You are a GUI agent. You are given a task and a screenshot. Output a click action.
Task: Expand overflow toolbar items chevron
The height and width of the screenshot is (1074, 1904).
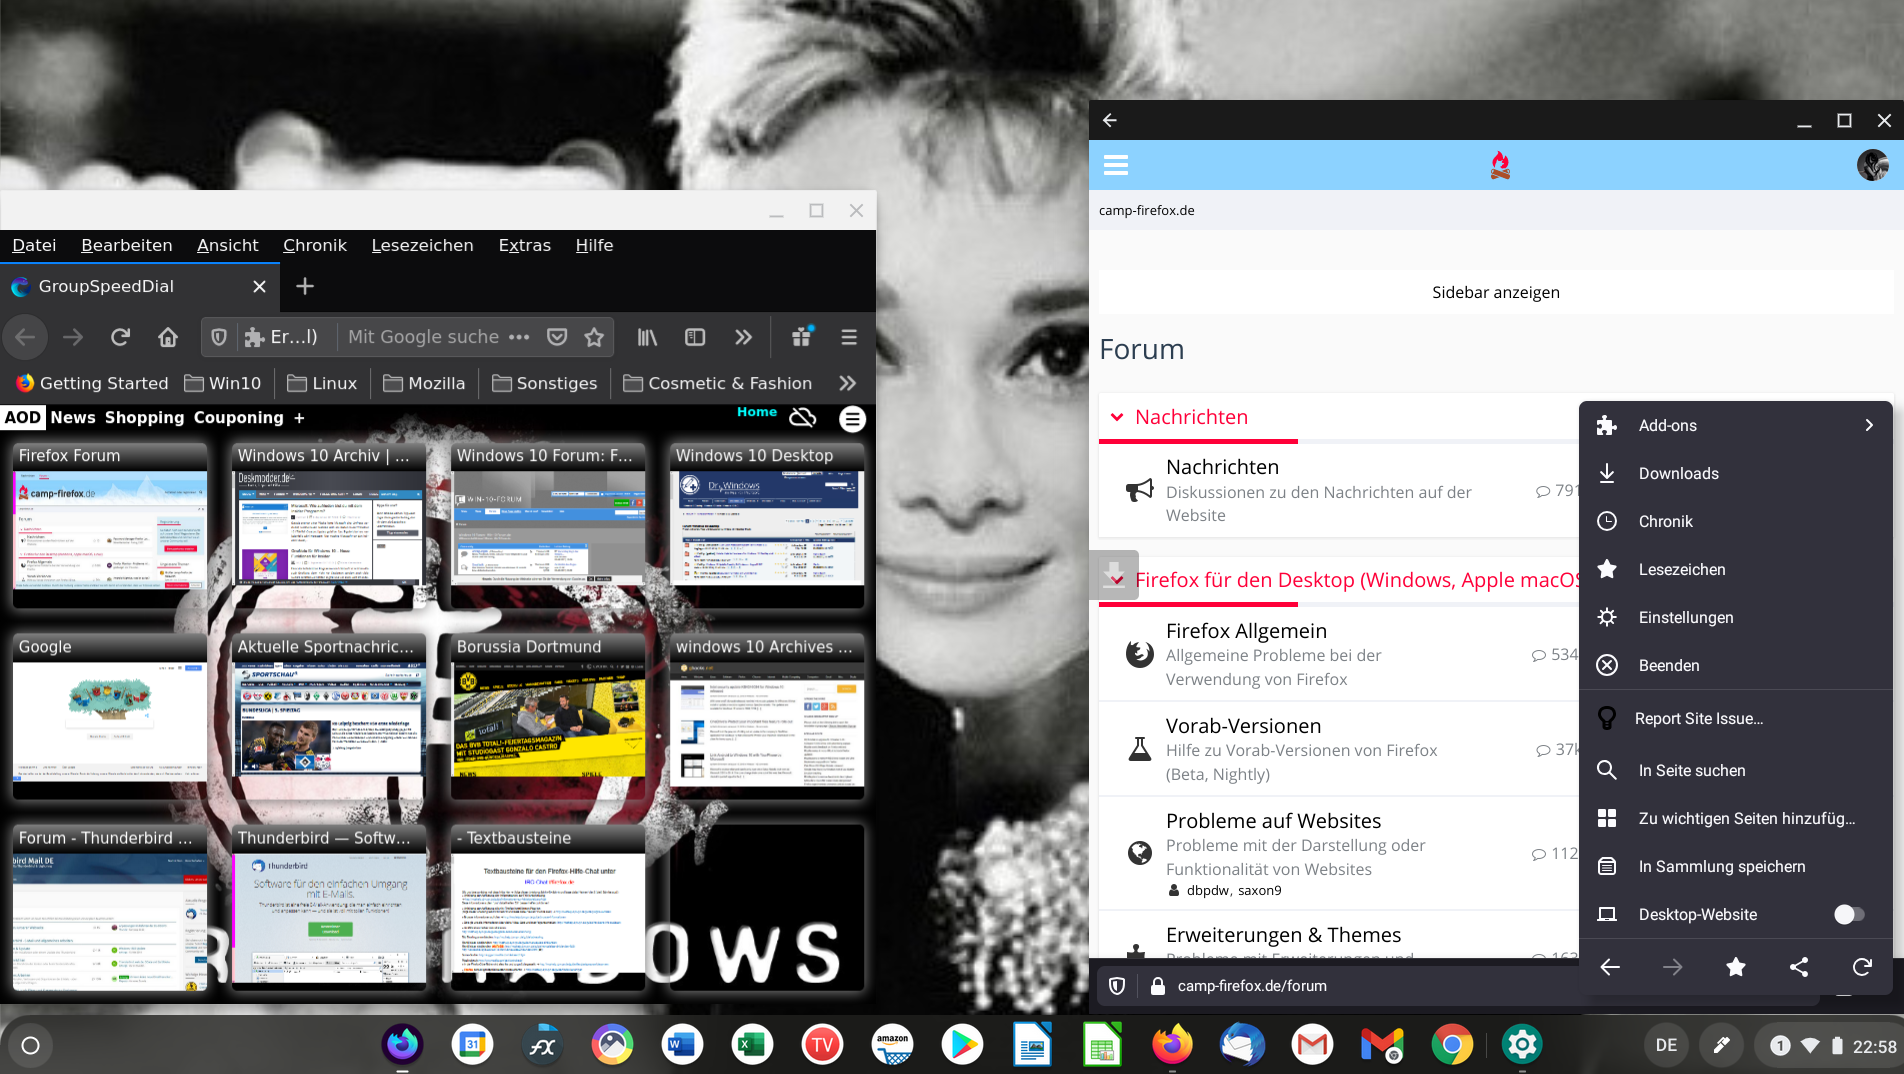[743, 337]
